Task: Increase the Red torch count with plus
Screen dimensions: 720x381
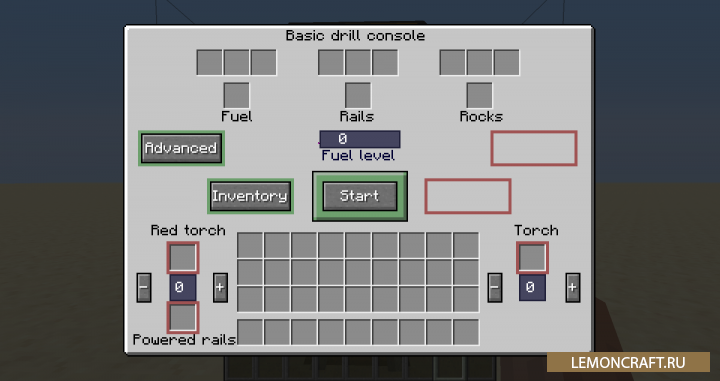Action: [220, 287]
